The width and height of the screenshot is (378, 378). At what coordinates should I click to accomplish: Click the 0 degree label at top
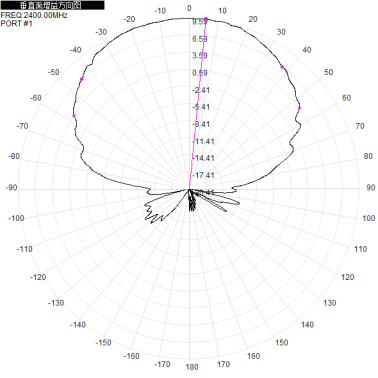point(189,8)
